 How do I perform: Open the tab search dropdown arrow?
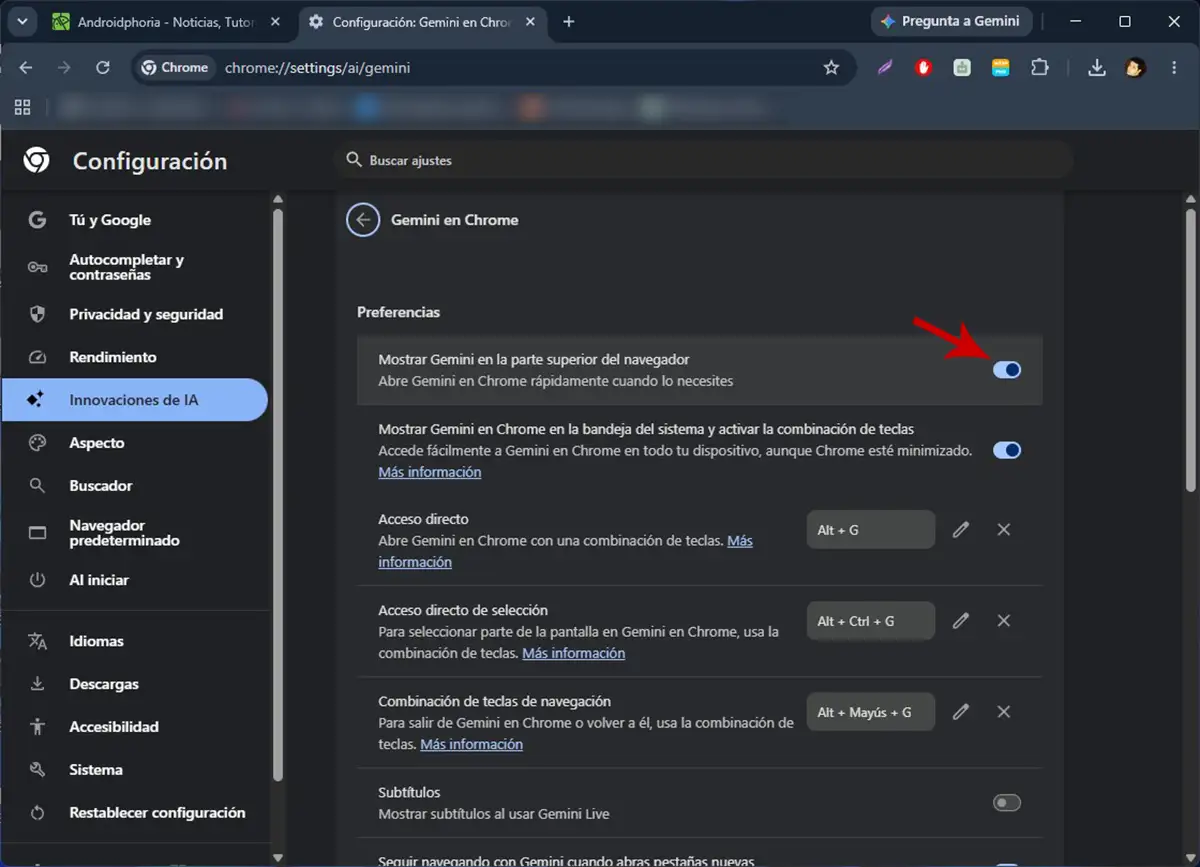[22, 22]
